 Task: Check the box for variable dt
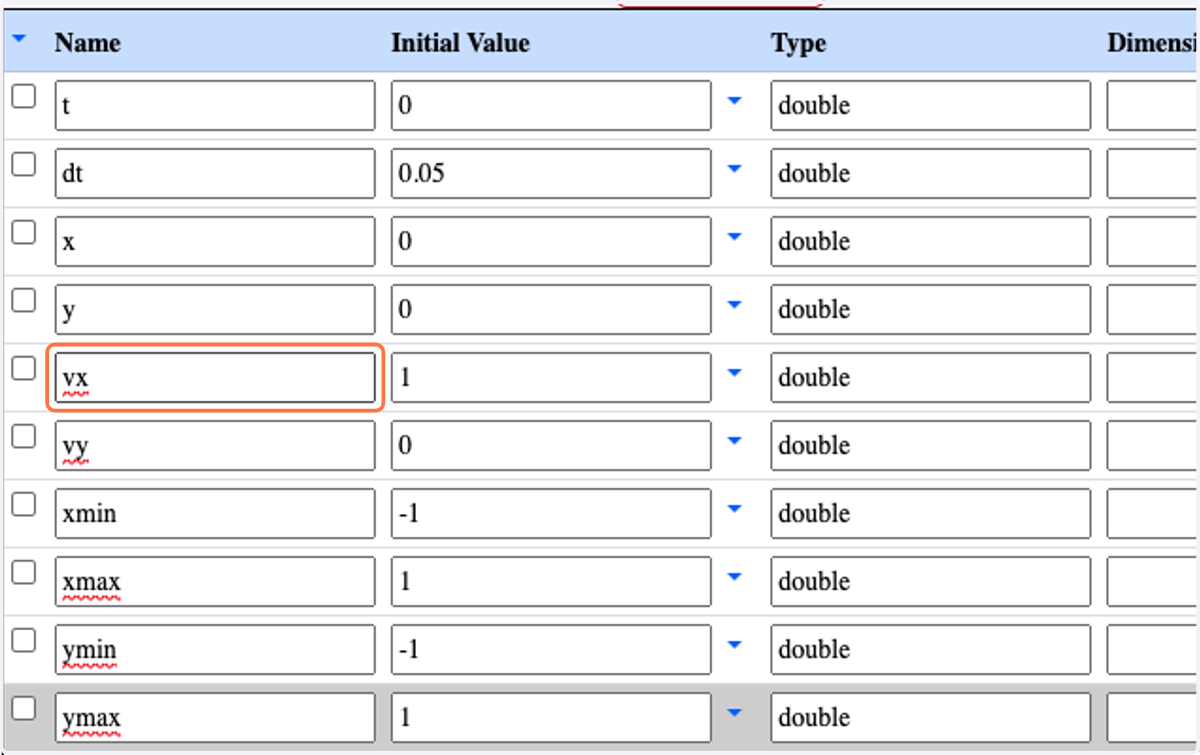[x=23, y=165]
